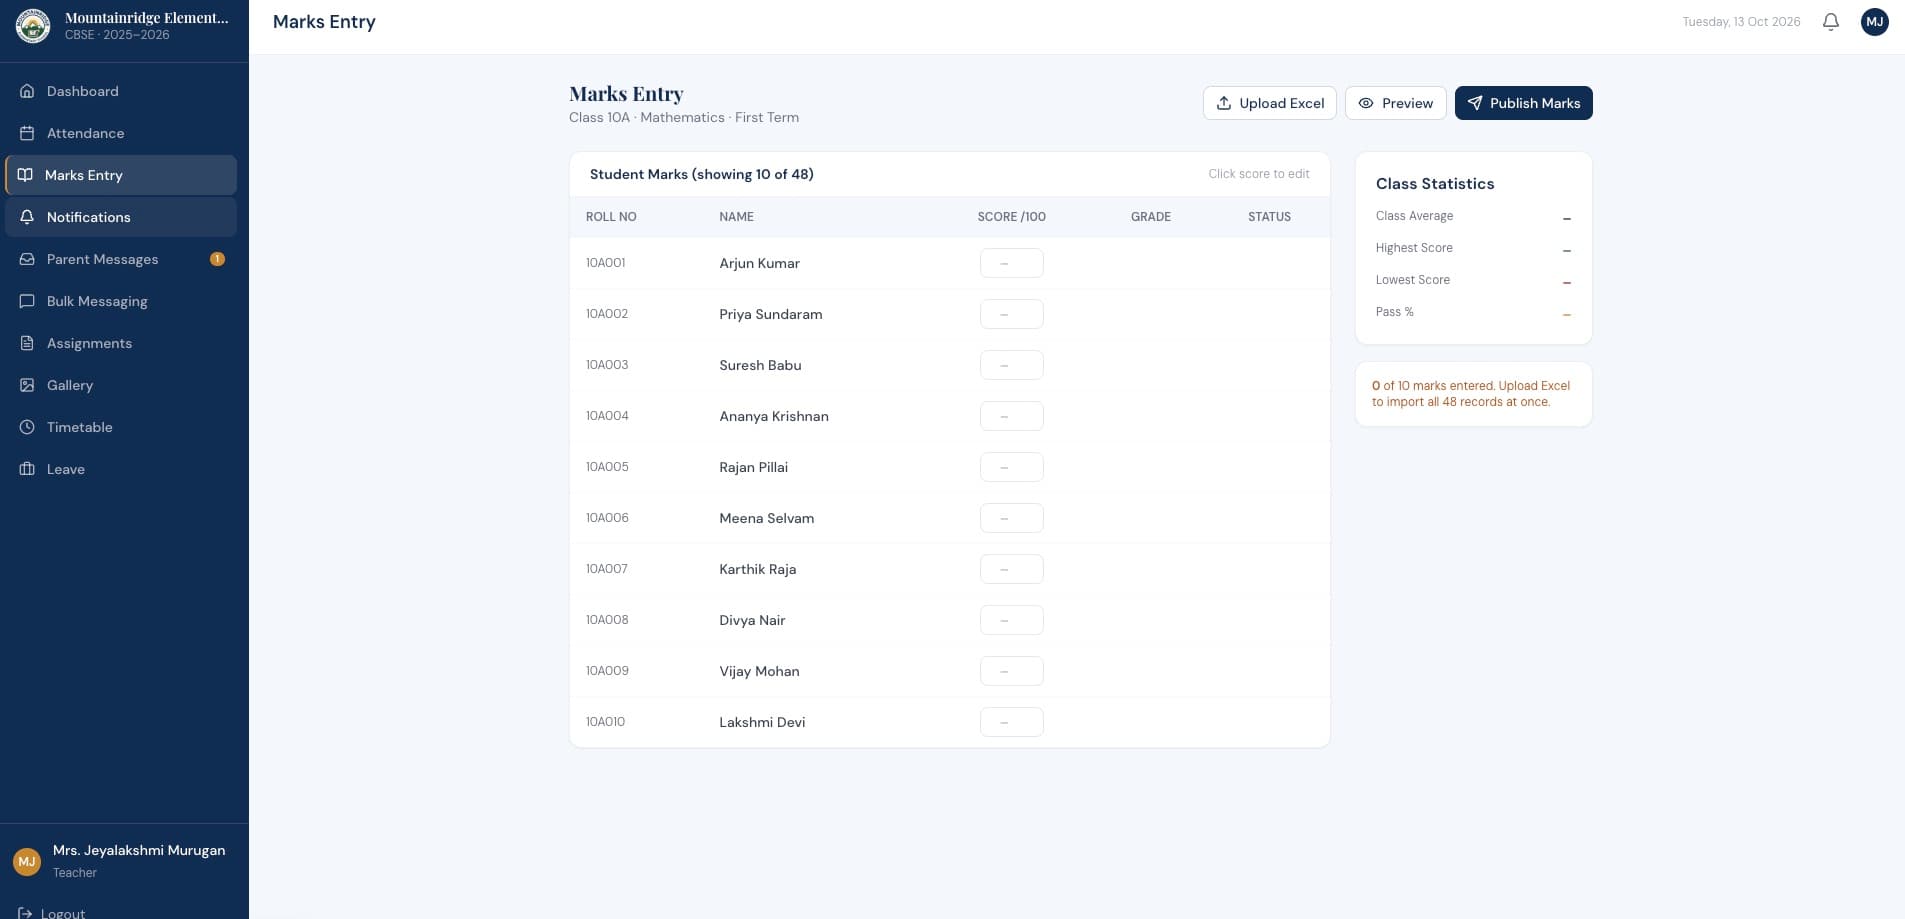Click the Parent Messages unread badge
This screenshot has height=919, width=1905.
(217, 259)
